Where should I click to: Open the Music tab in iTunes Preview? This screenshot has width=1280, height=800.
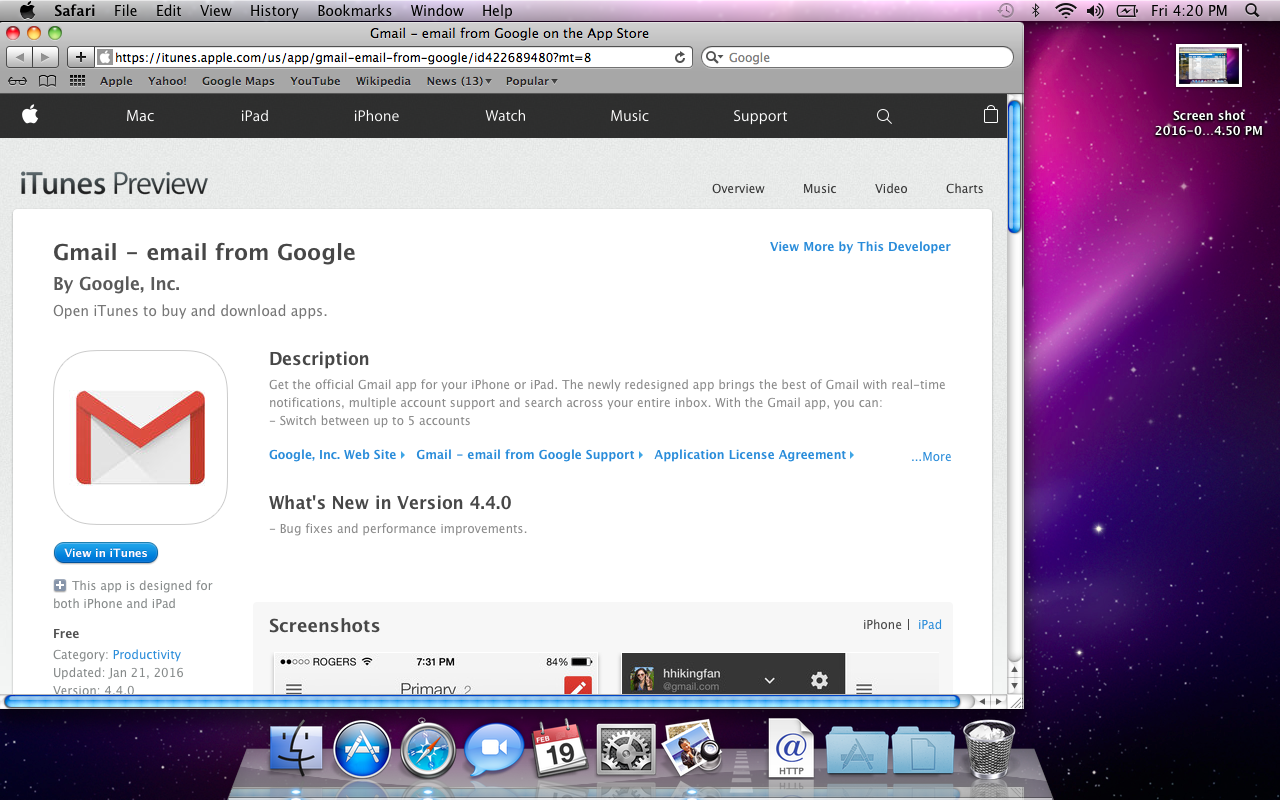(819, 188)
